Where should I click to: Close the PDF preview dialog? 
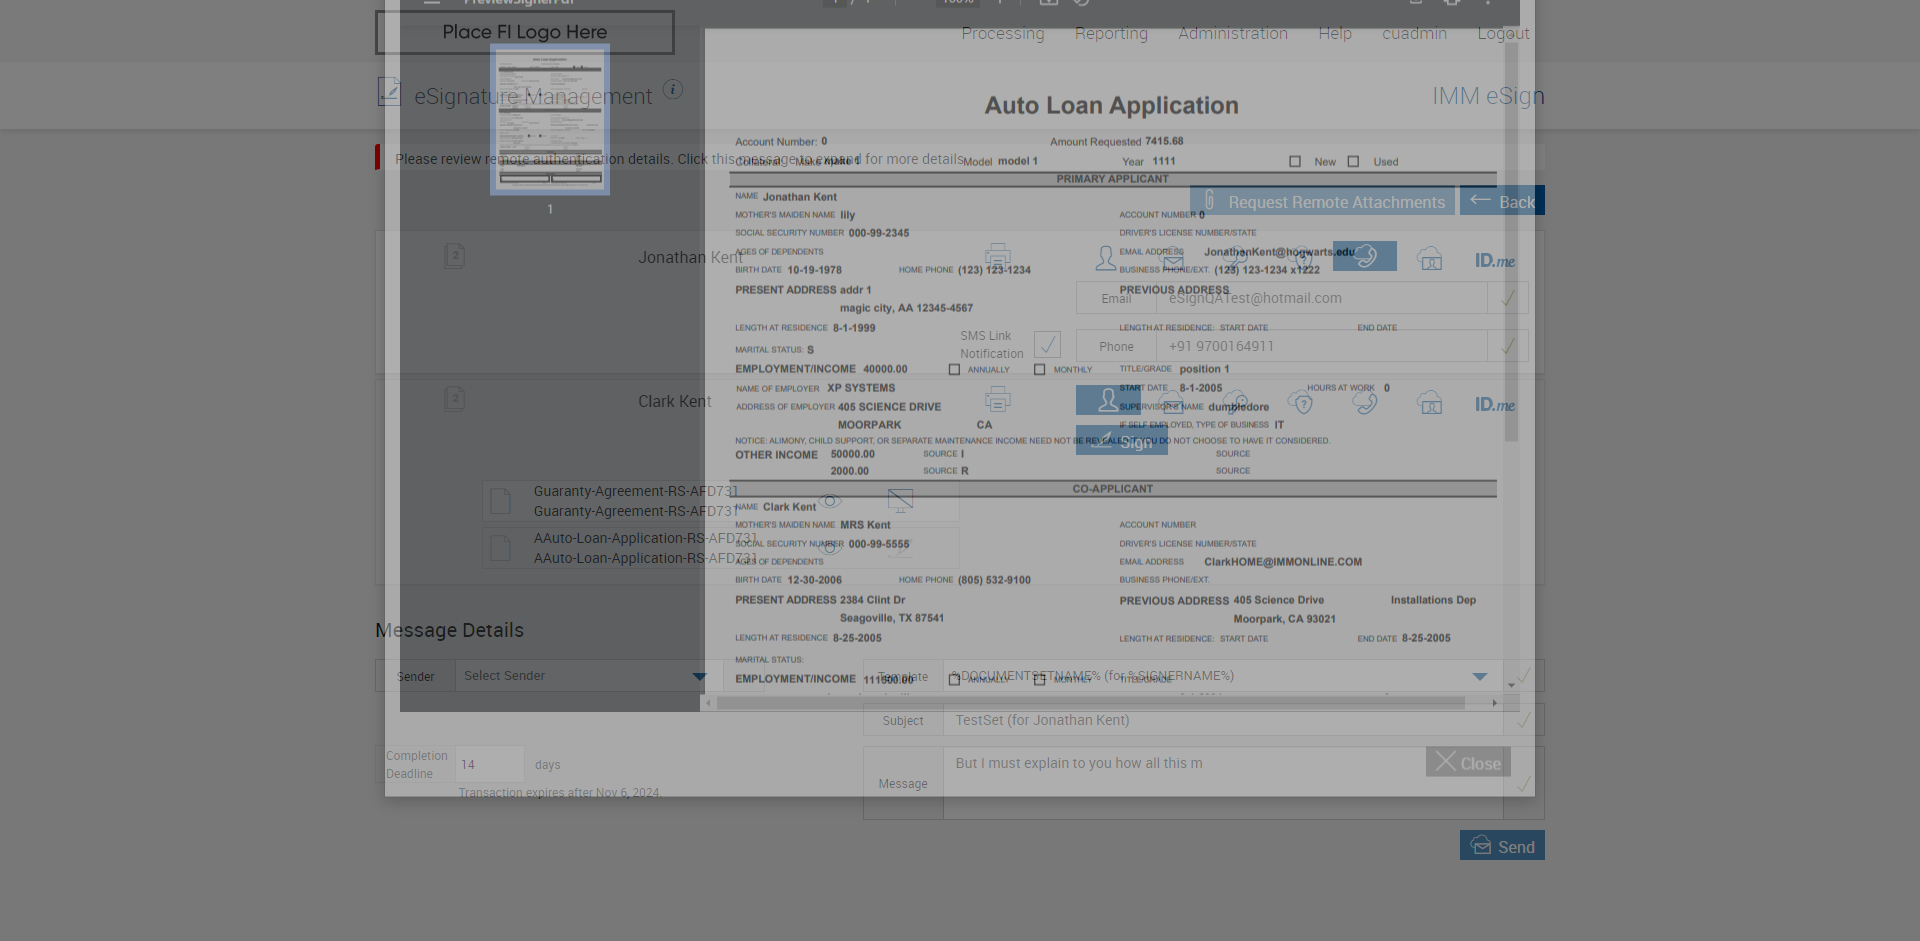(x=1468, y=762)
